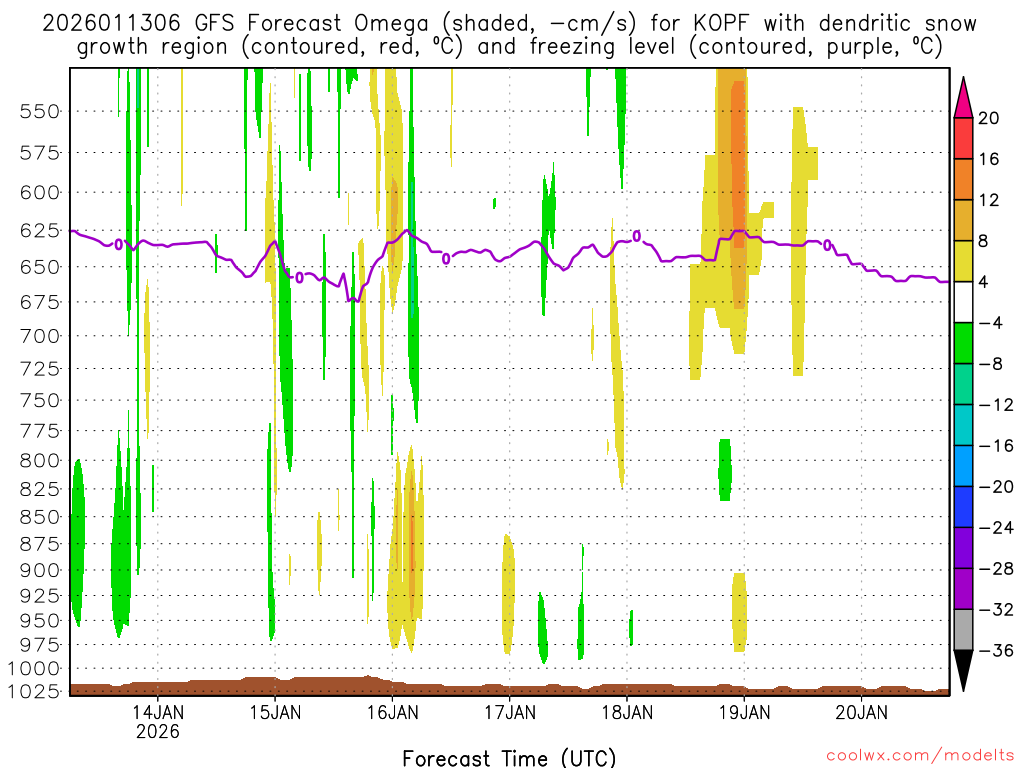Click the 20JAN date label
The width and height of the screenshot is (1024, 768).
click(861, 712)
